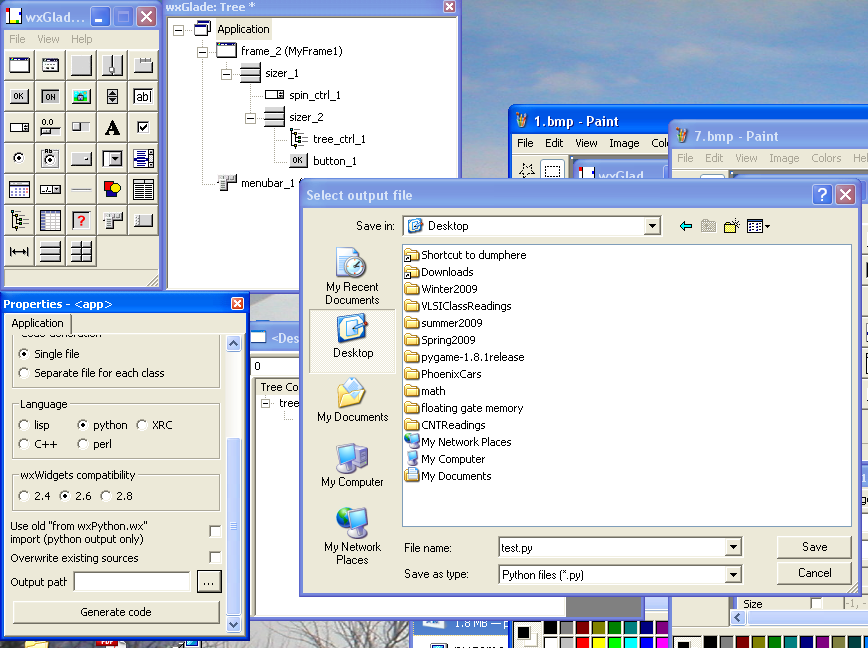Select the toggle button 'ON' widget
Screen dimensions: 868x648
coord(50,96)
